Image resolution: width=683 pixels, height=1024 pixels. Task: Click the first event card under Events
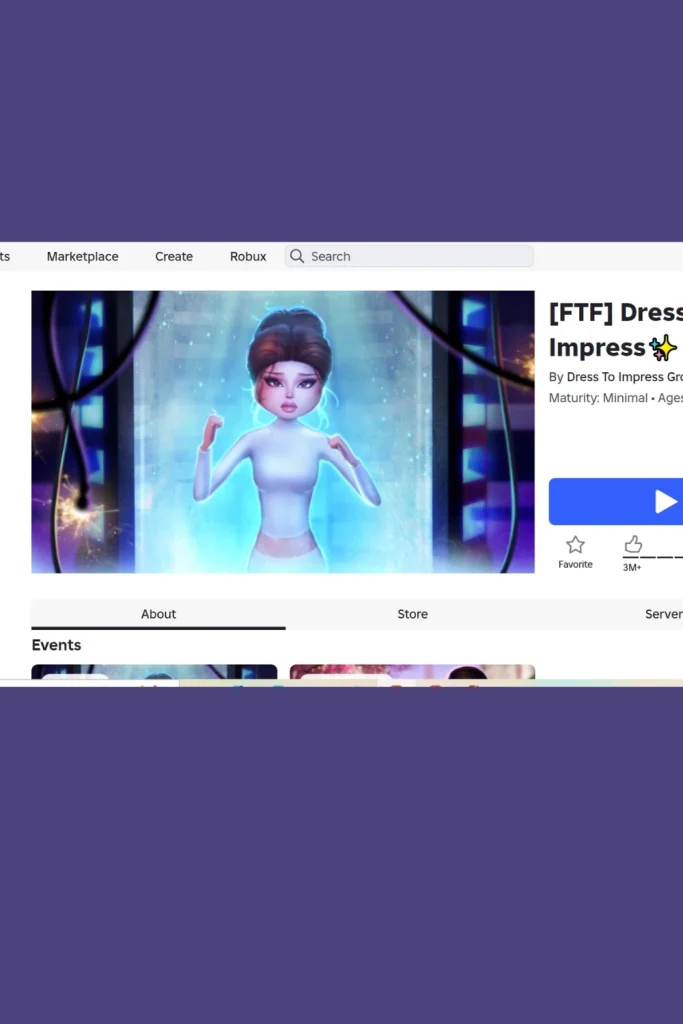[x=154, y=671]
